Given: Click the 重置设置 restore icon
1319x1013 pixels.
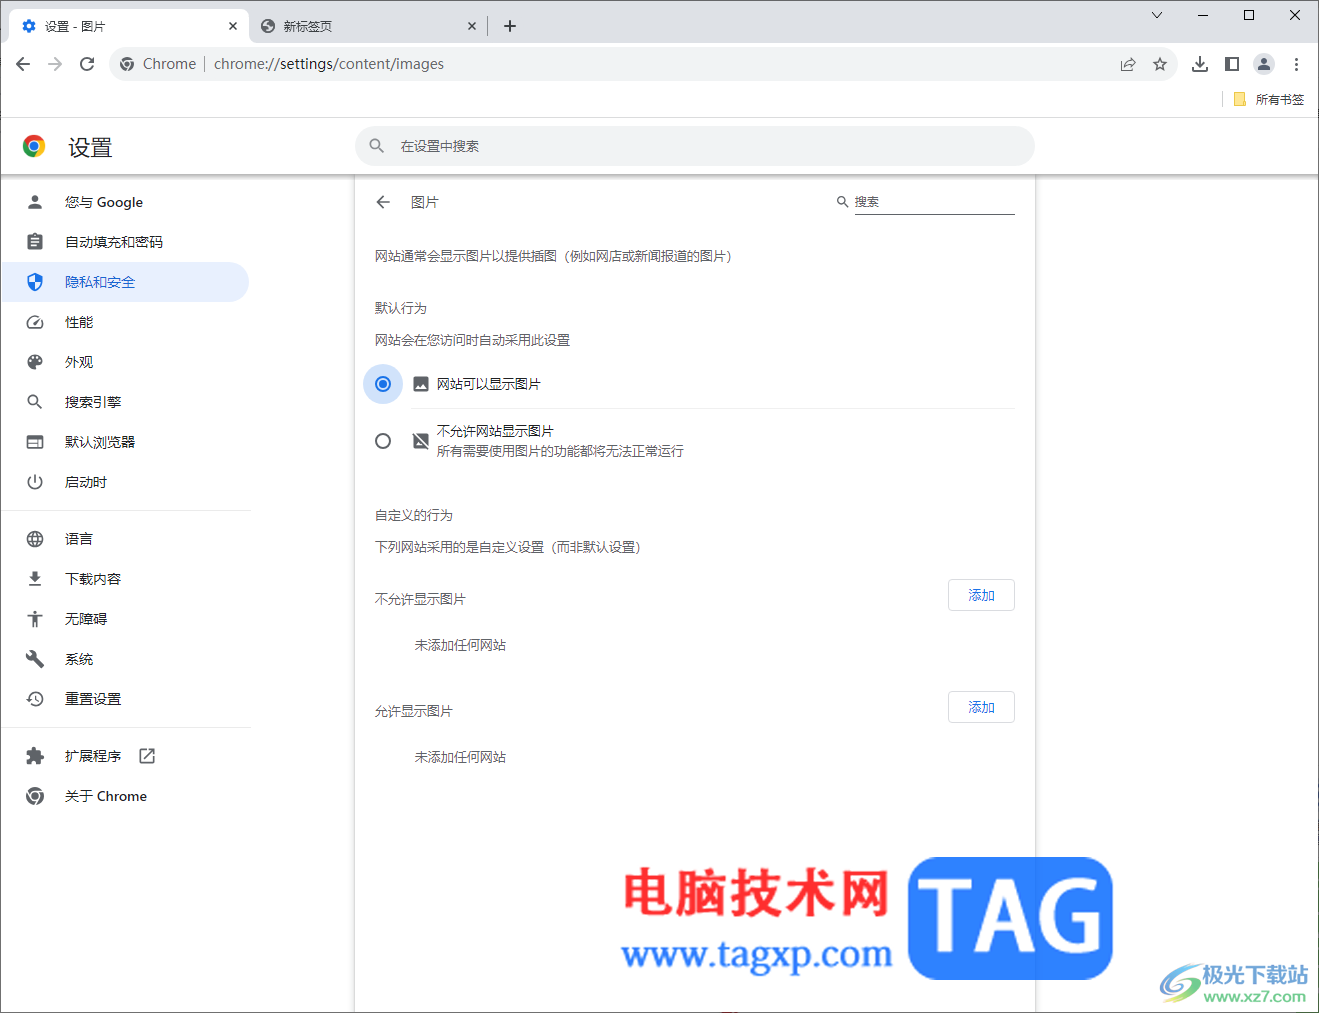Looking at the screenshot, I should [35, 699].
